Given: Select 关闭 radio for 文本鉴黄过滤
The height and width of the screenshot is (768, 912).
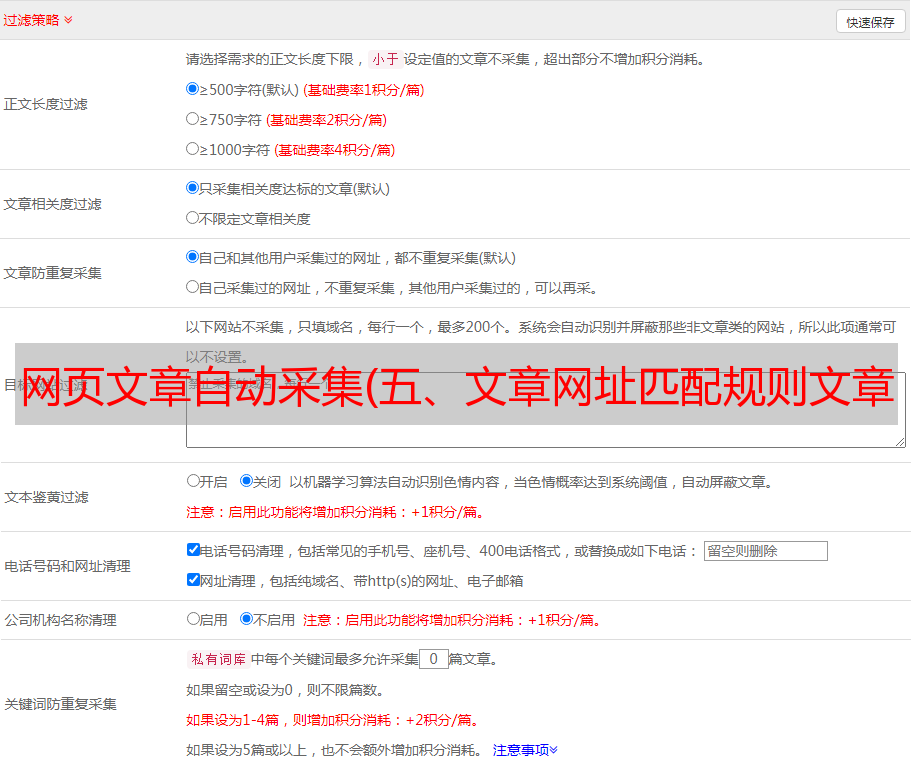Looking at the screenshot, I should [247, 481].
